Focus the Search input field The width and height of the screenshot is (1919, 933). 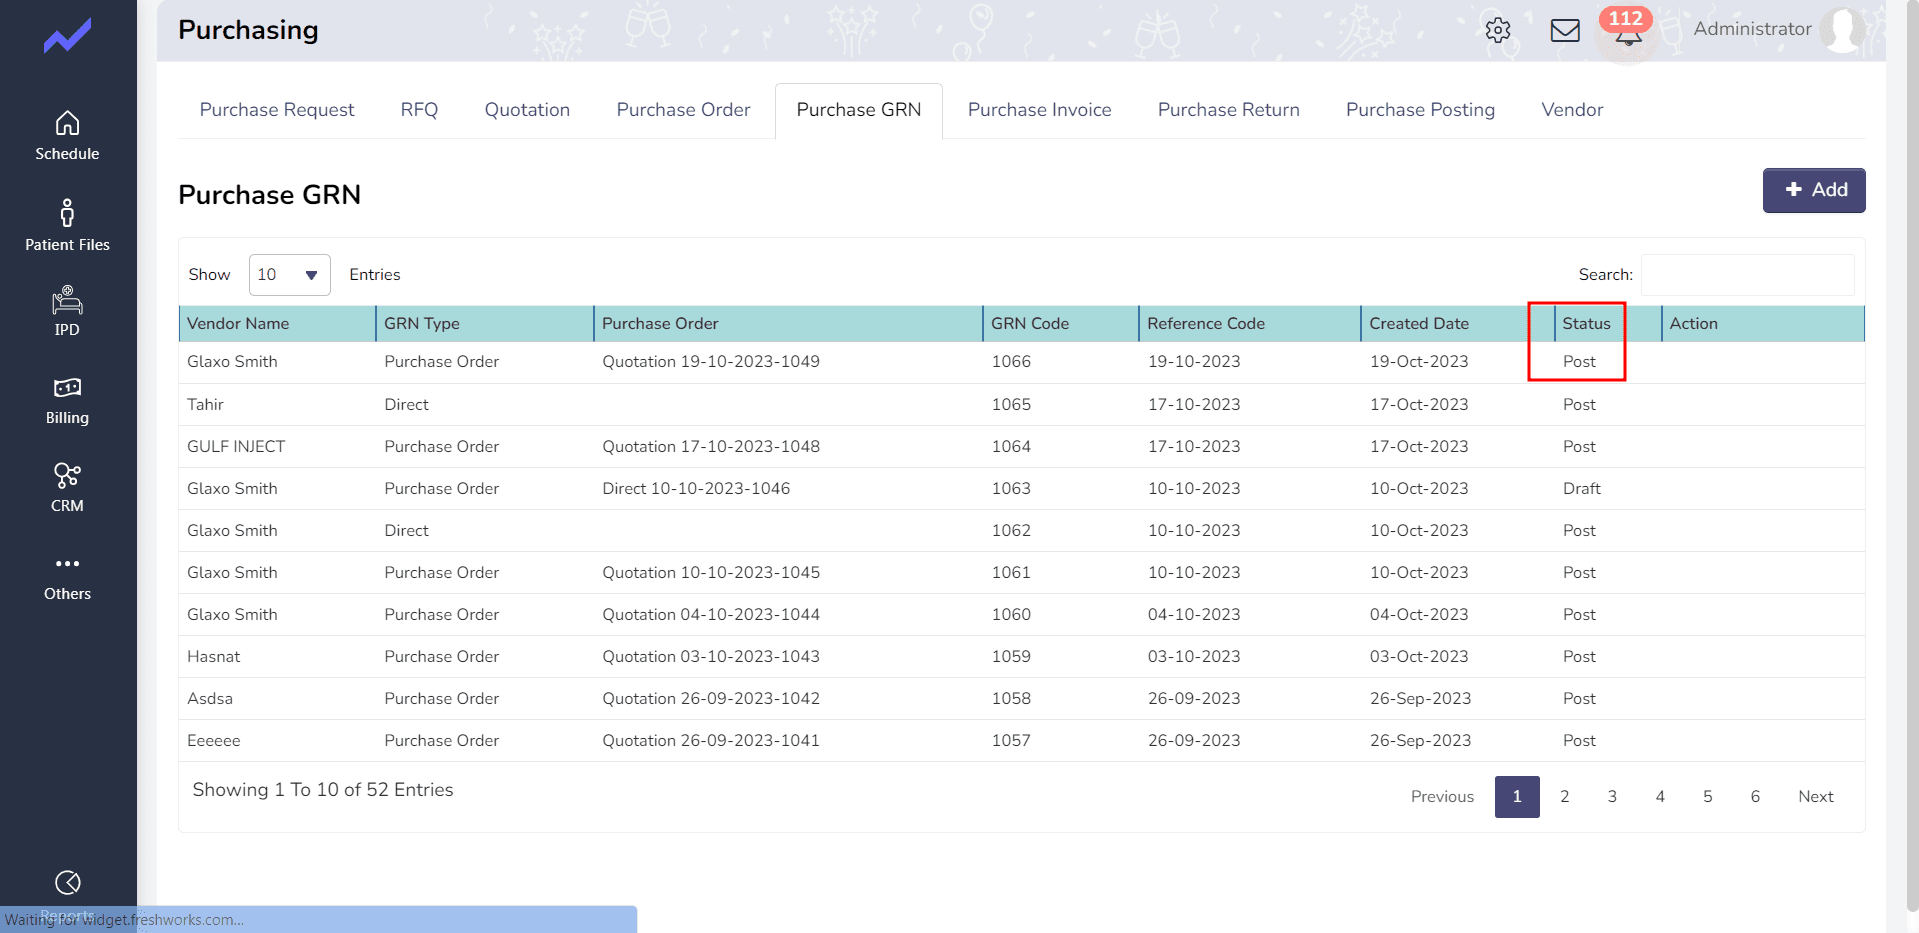coord(1747,275)
